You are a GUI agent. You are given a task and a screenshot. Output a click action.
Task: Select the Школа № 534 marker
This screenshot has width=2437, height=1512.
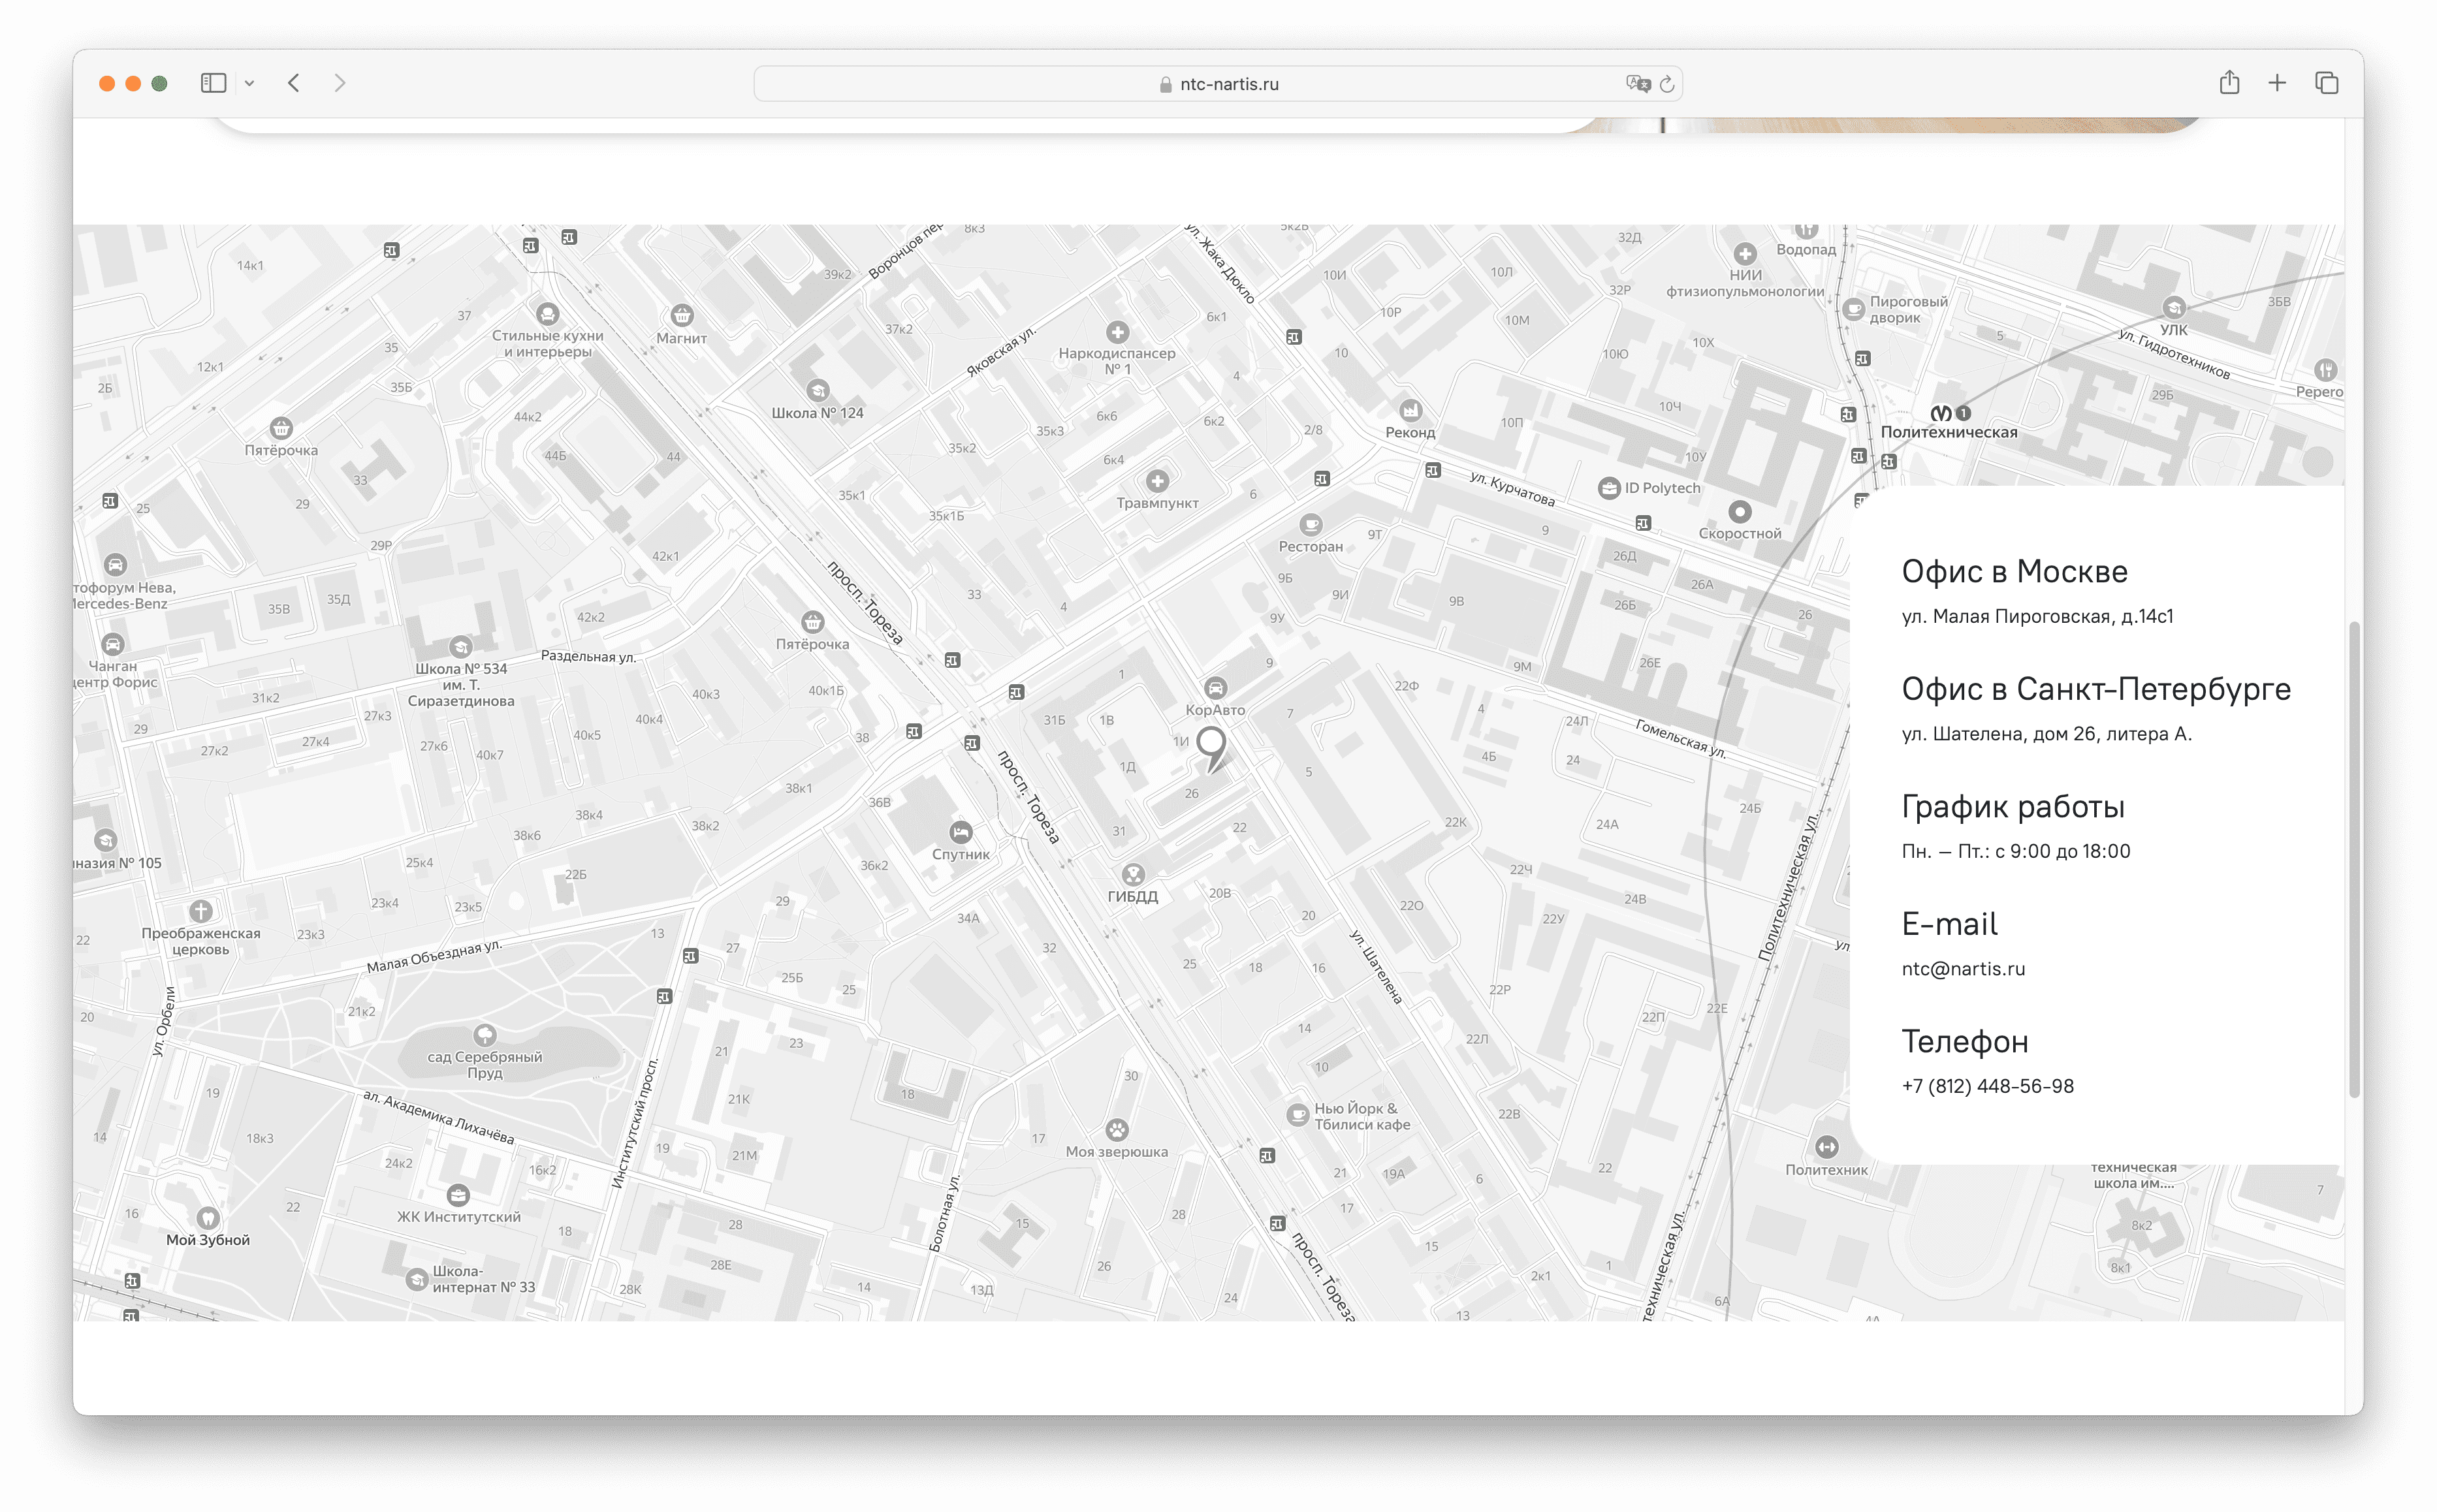[460, 647]
